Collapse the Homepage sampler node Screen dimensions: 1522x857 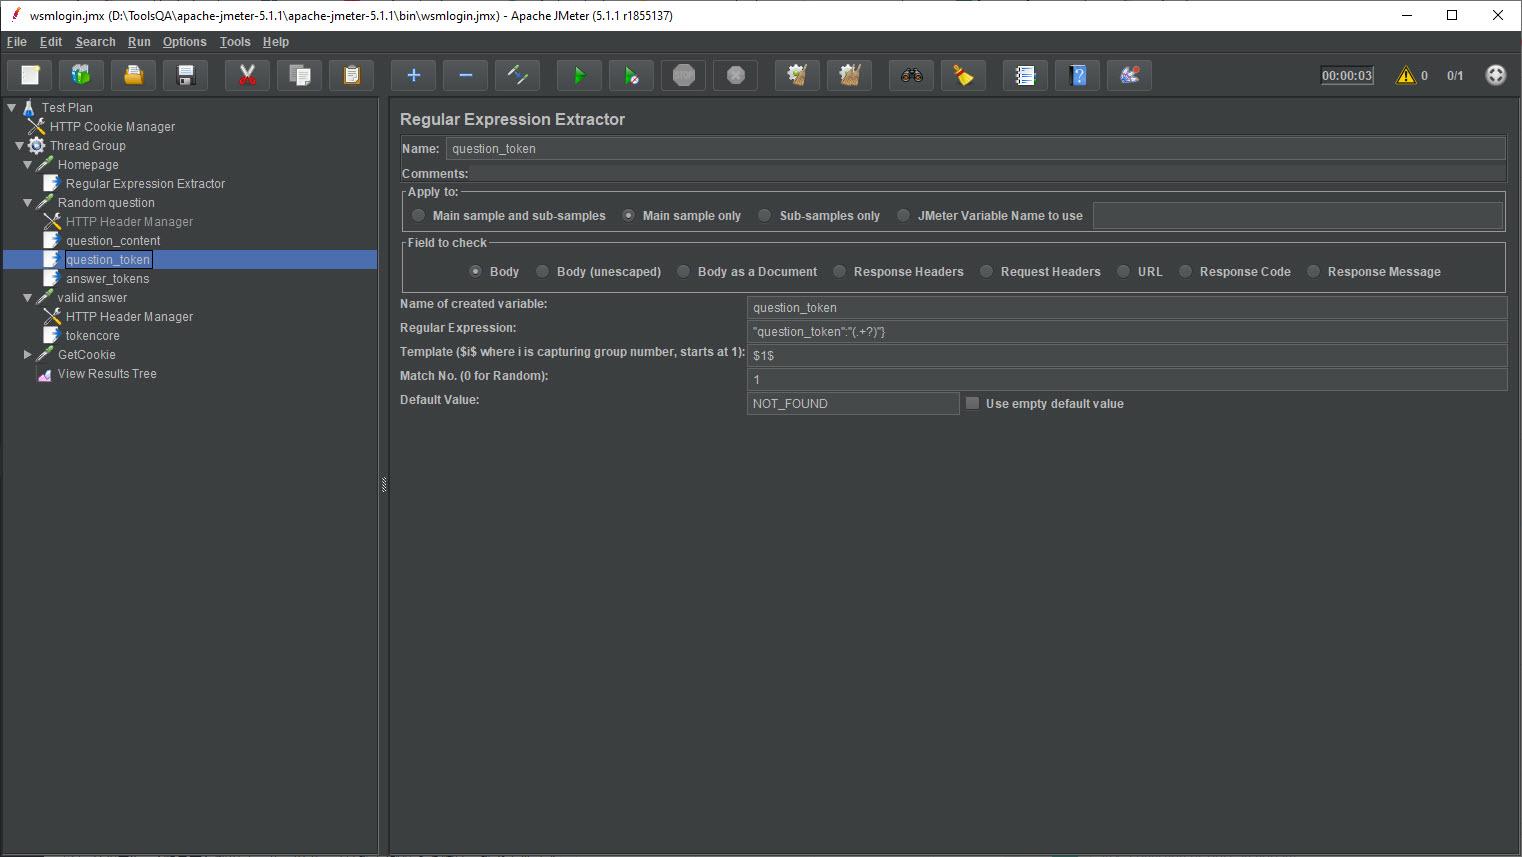[28, 165]
